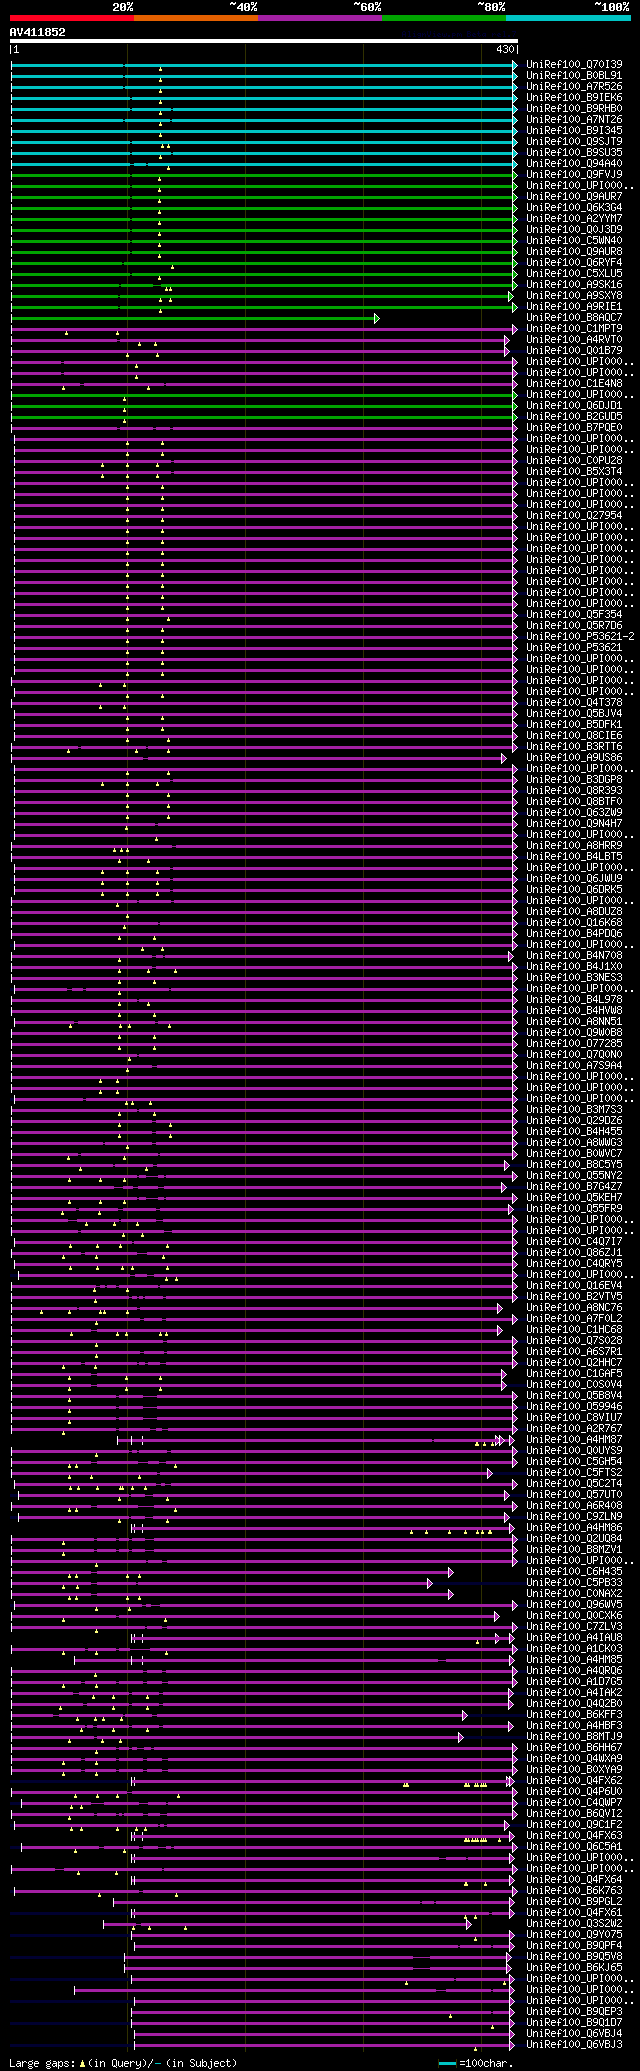
Task: Select hit label UniRef100_A2YYM7
Action: coord(574,218)
